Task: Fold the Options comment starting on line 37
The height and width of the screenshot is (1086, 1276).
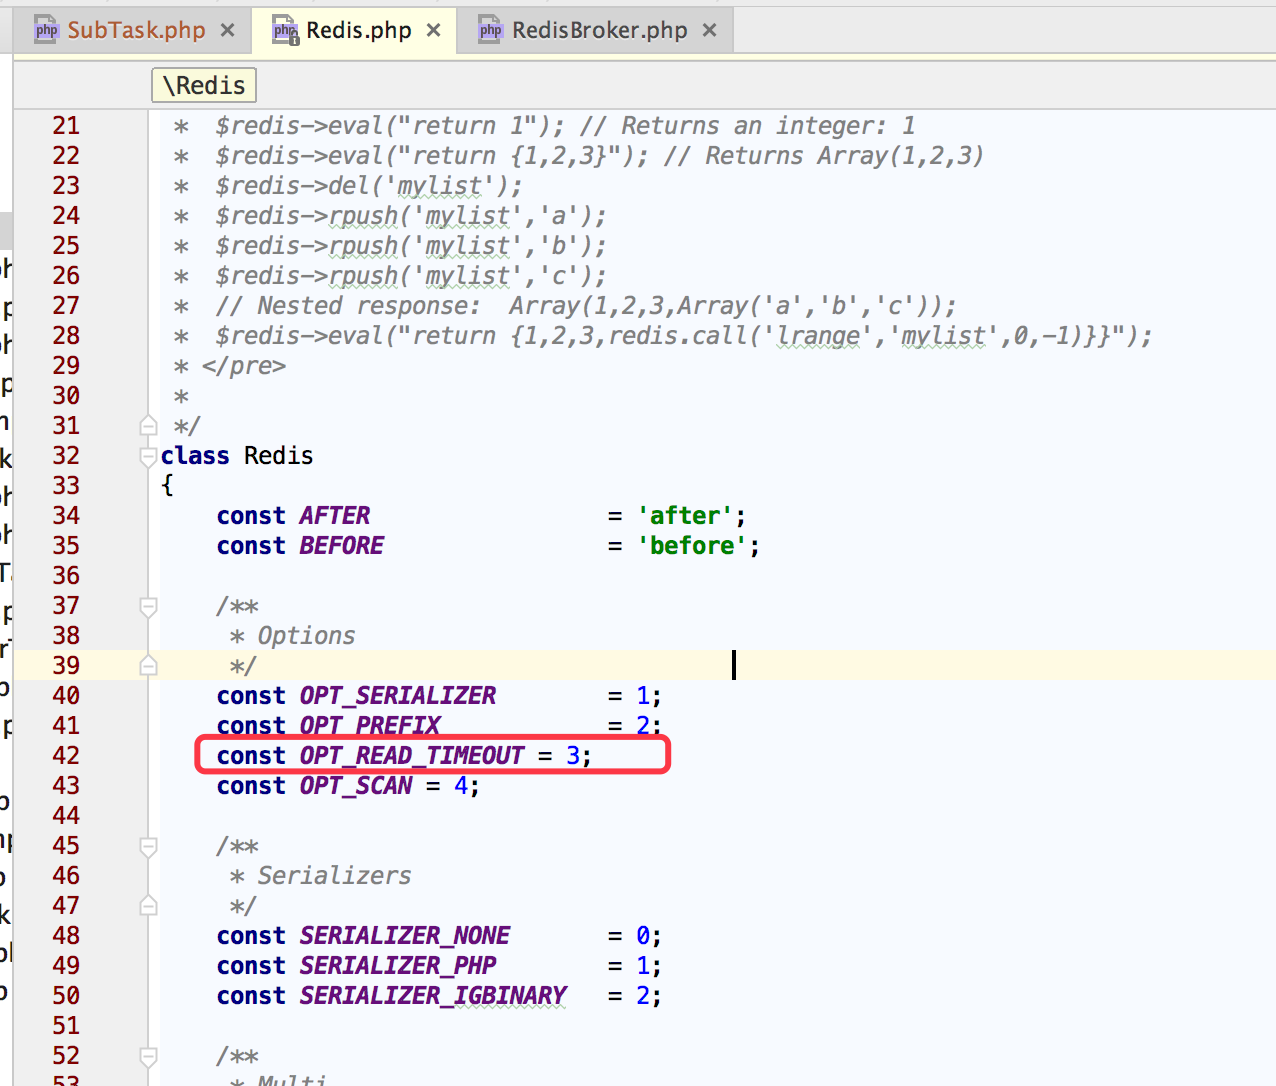Action: [x=149, y=606]
